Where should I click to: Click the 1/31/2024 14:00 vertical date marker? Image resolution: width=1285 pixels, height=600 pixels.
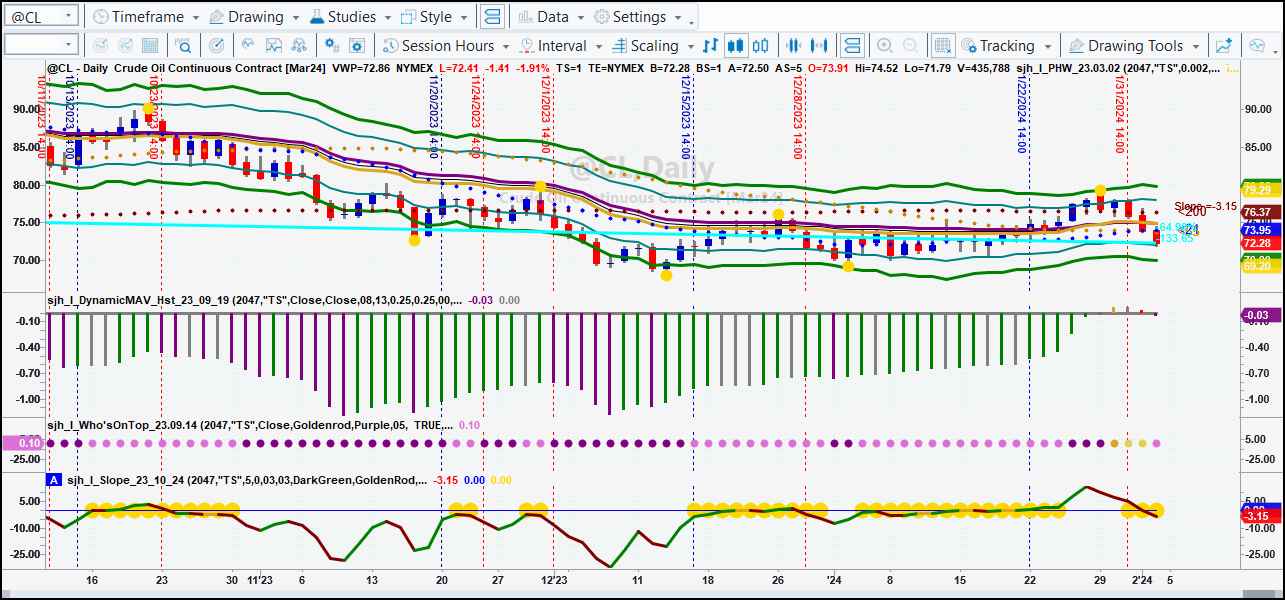1120,115
